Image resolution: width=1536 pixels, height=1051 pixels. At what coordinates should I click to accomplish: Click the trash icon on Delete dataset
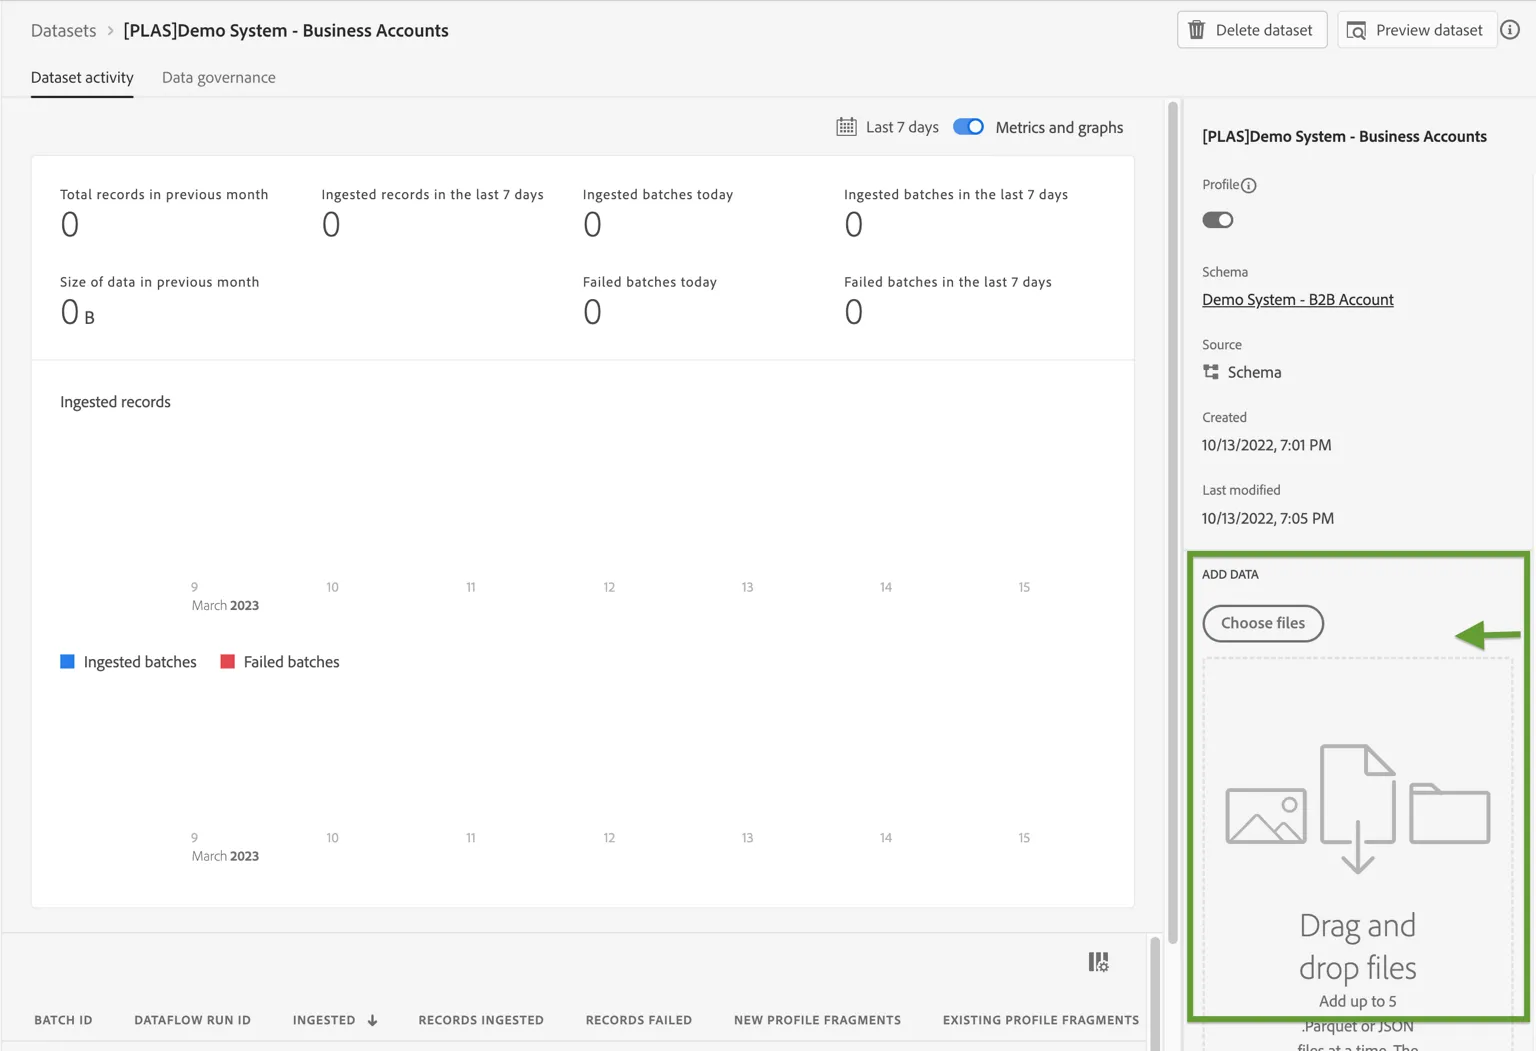tap(1196, 30)
